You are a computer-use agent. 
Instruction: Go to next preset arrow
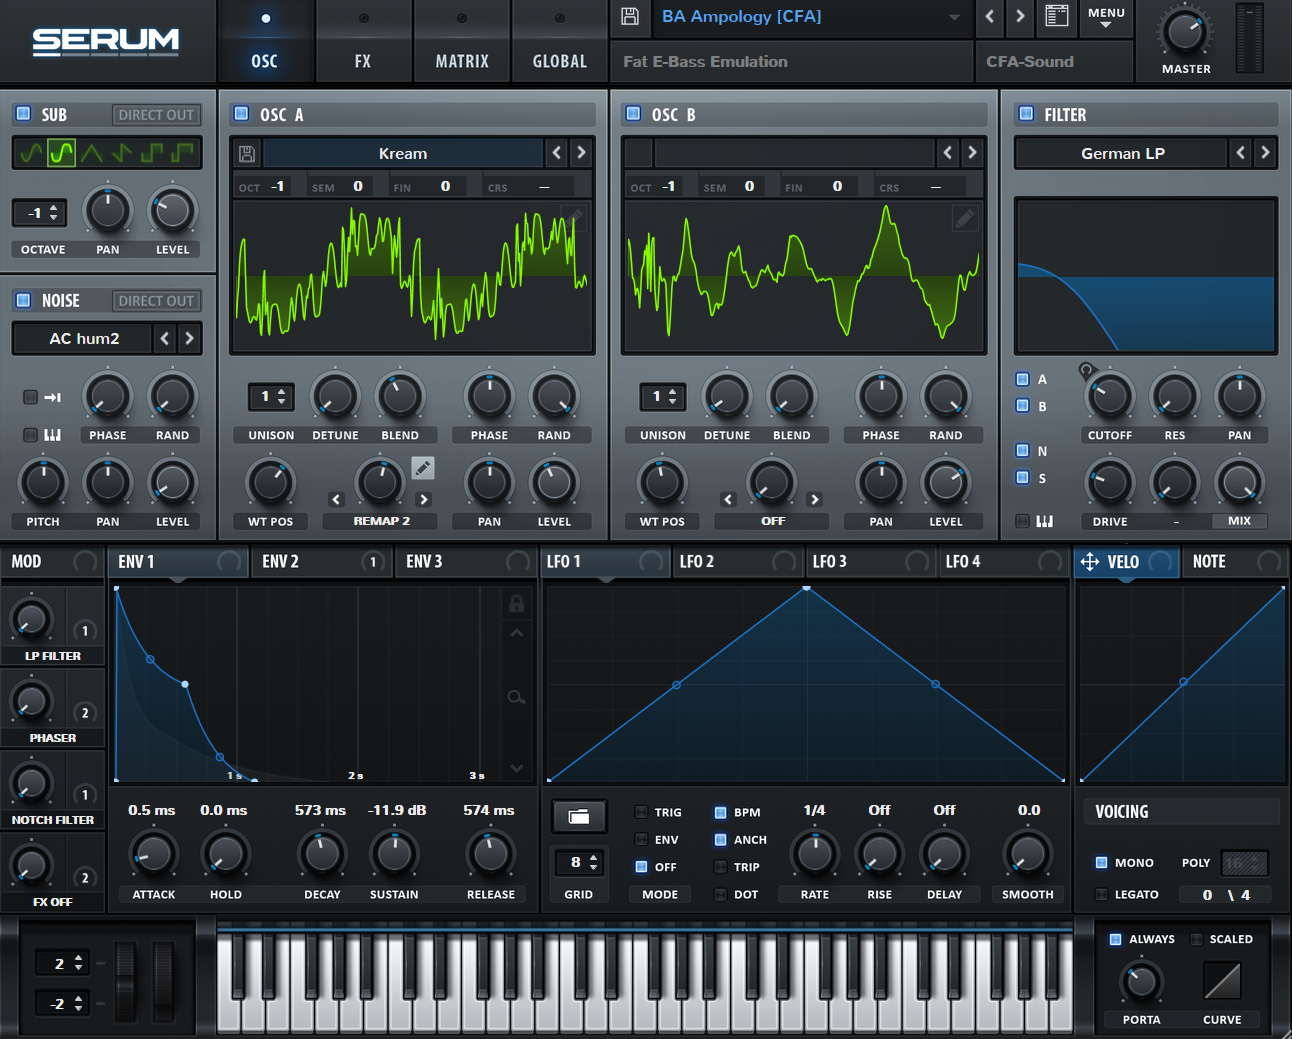pos(1020,16)
